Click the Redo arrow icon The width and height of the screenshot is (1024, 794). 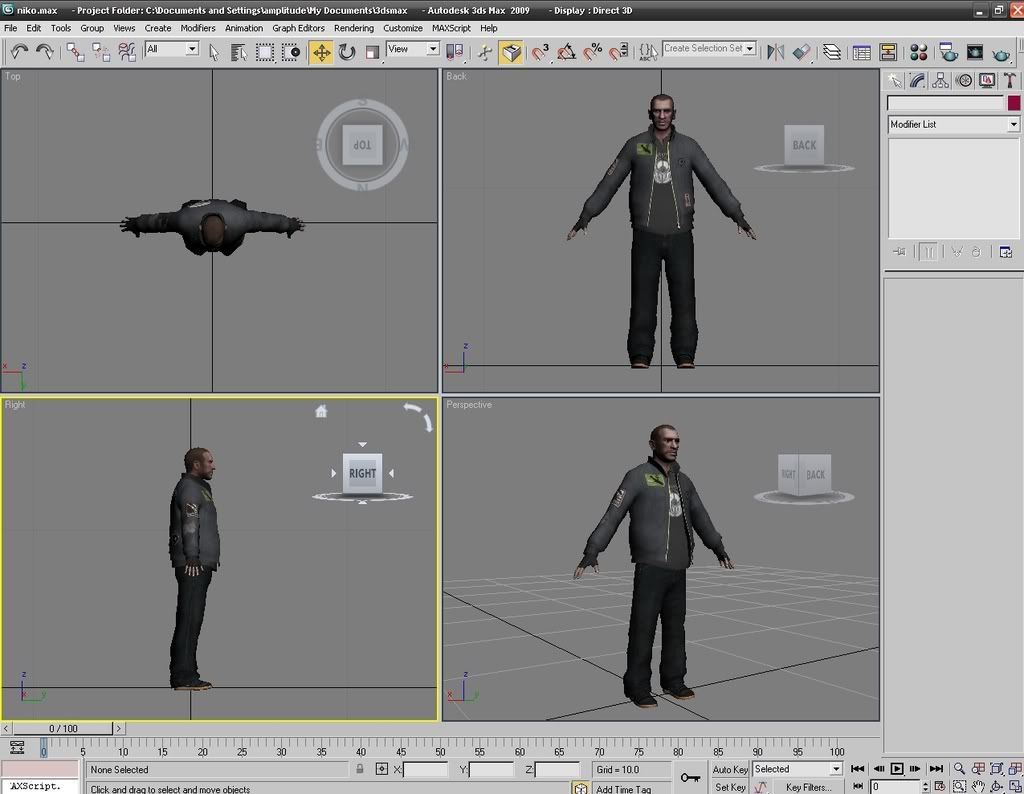click(x=44, y=52)
